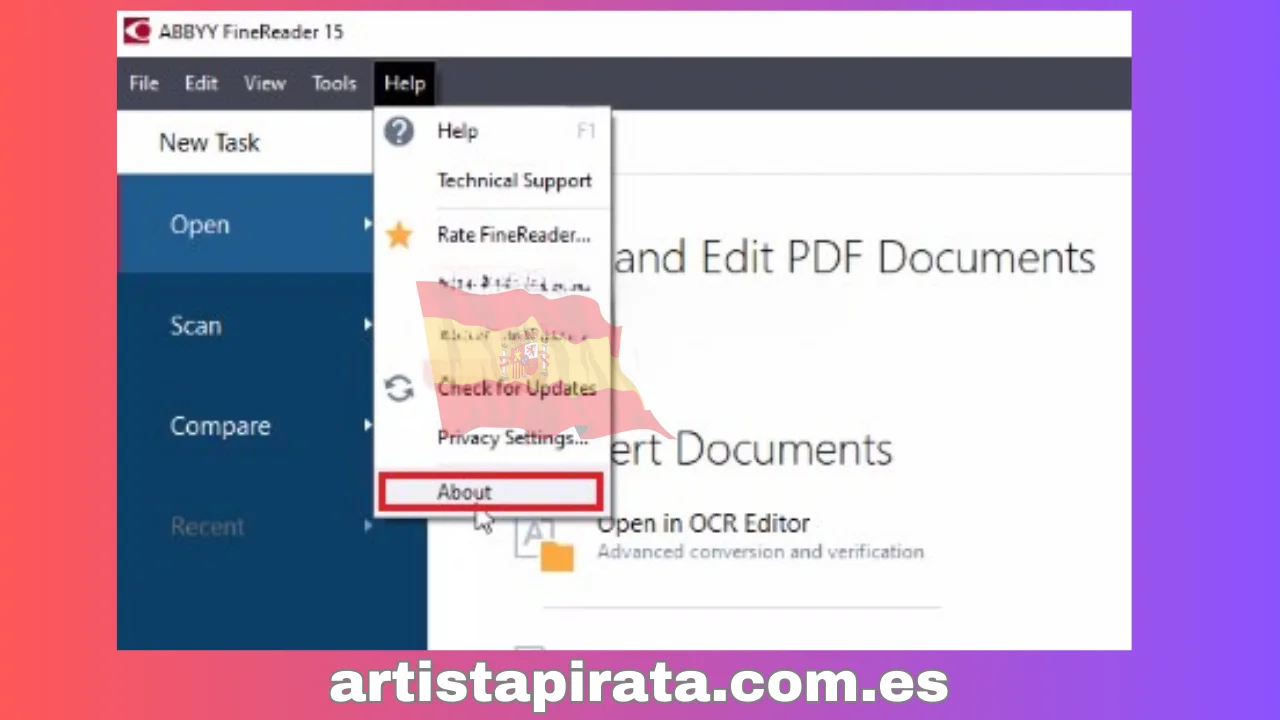
Task: Click the ABBYY FineReader logo in title bar
Action: pyautogui.click(x=136, y=32)
